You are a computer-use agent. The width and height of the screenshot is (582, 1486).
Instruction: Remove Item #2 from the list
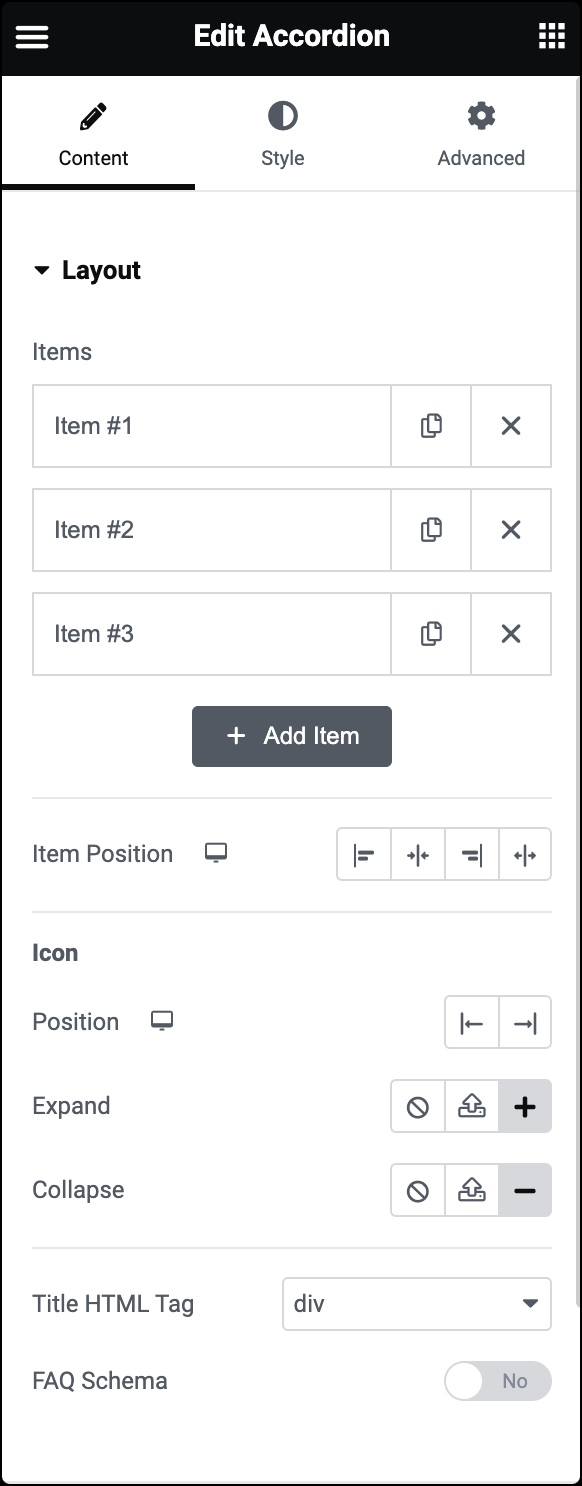[511, 530]
